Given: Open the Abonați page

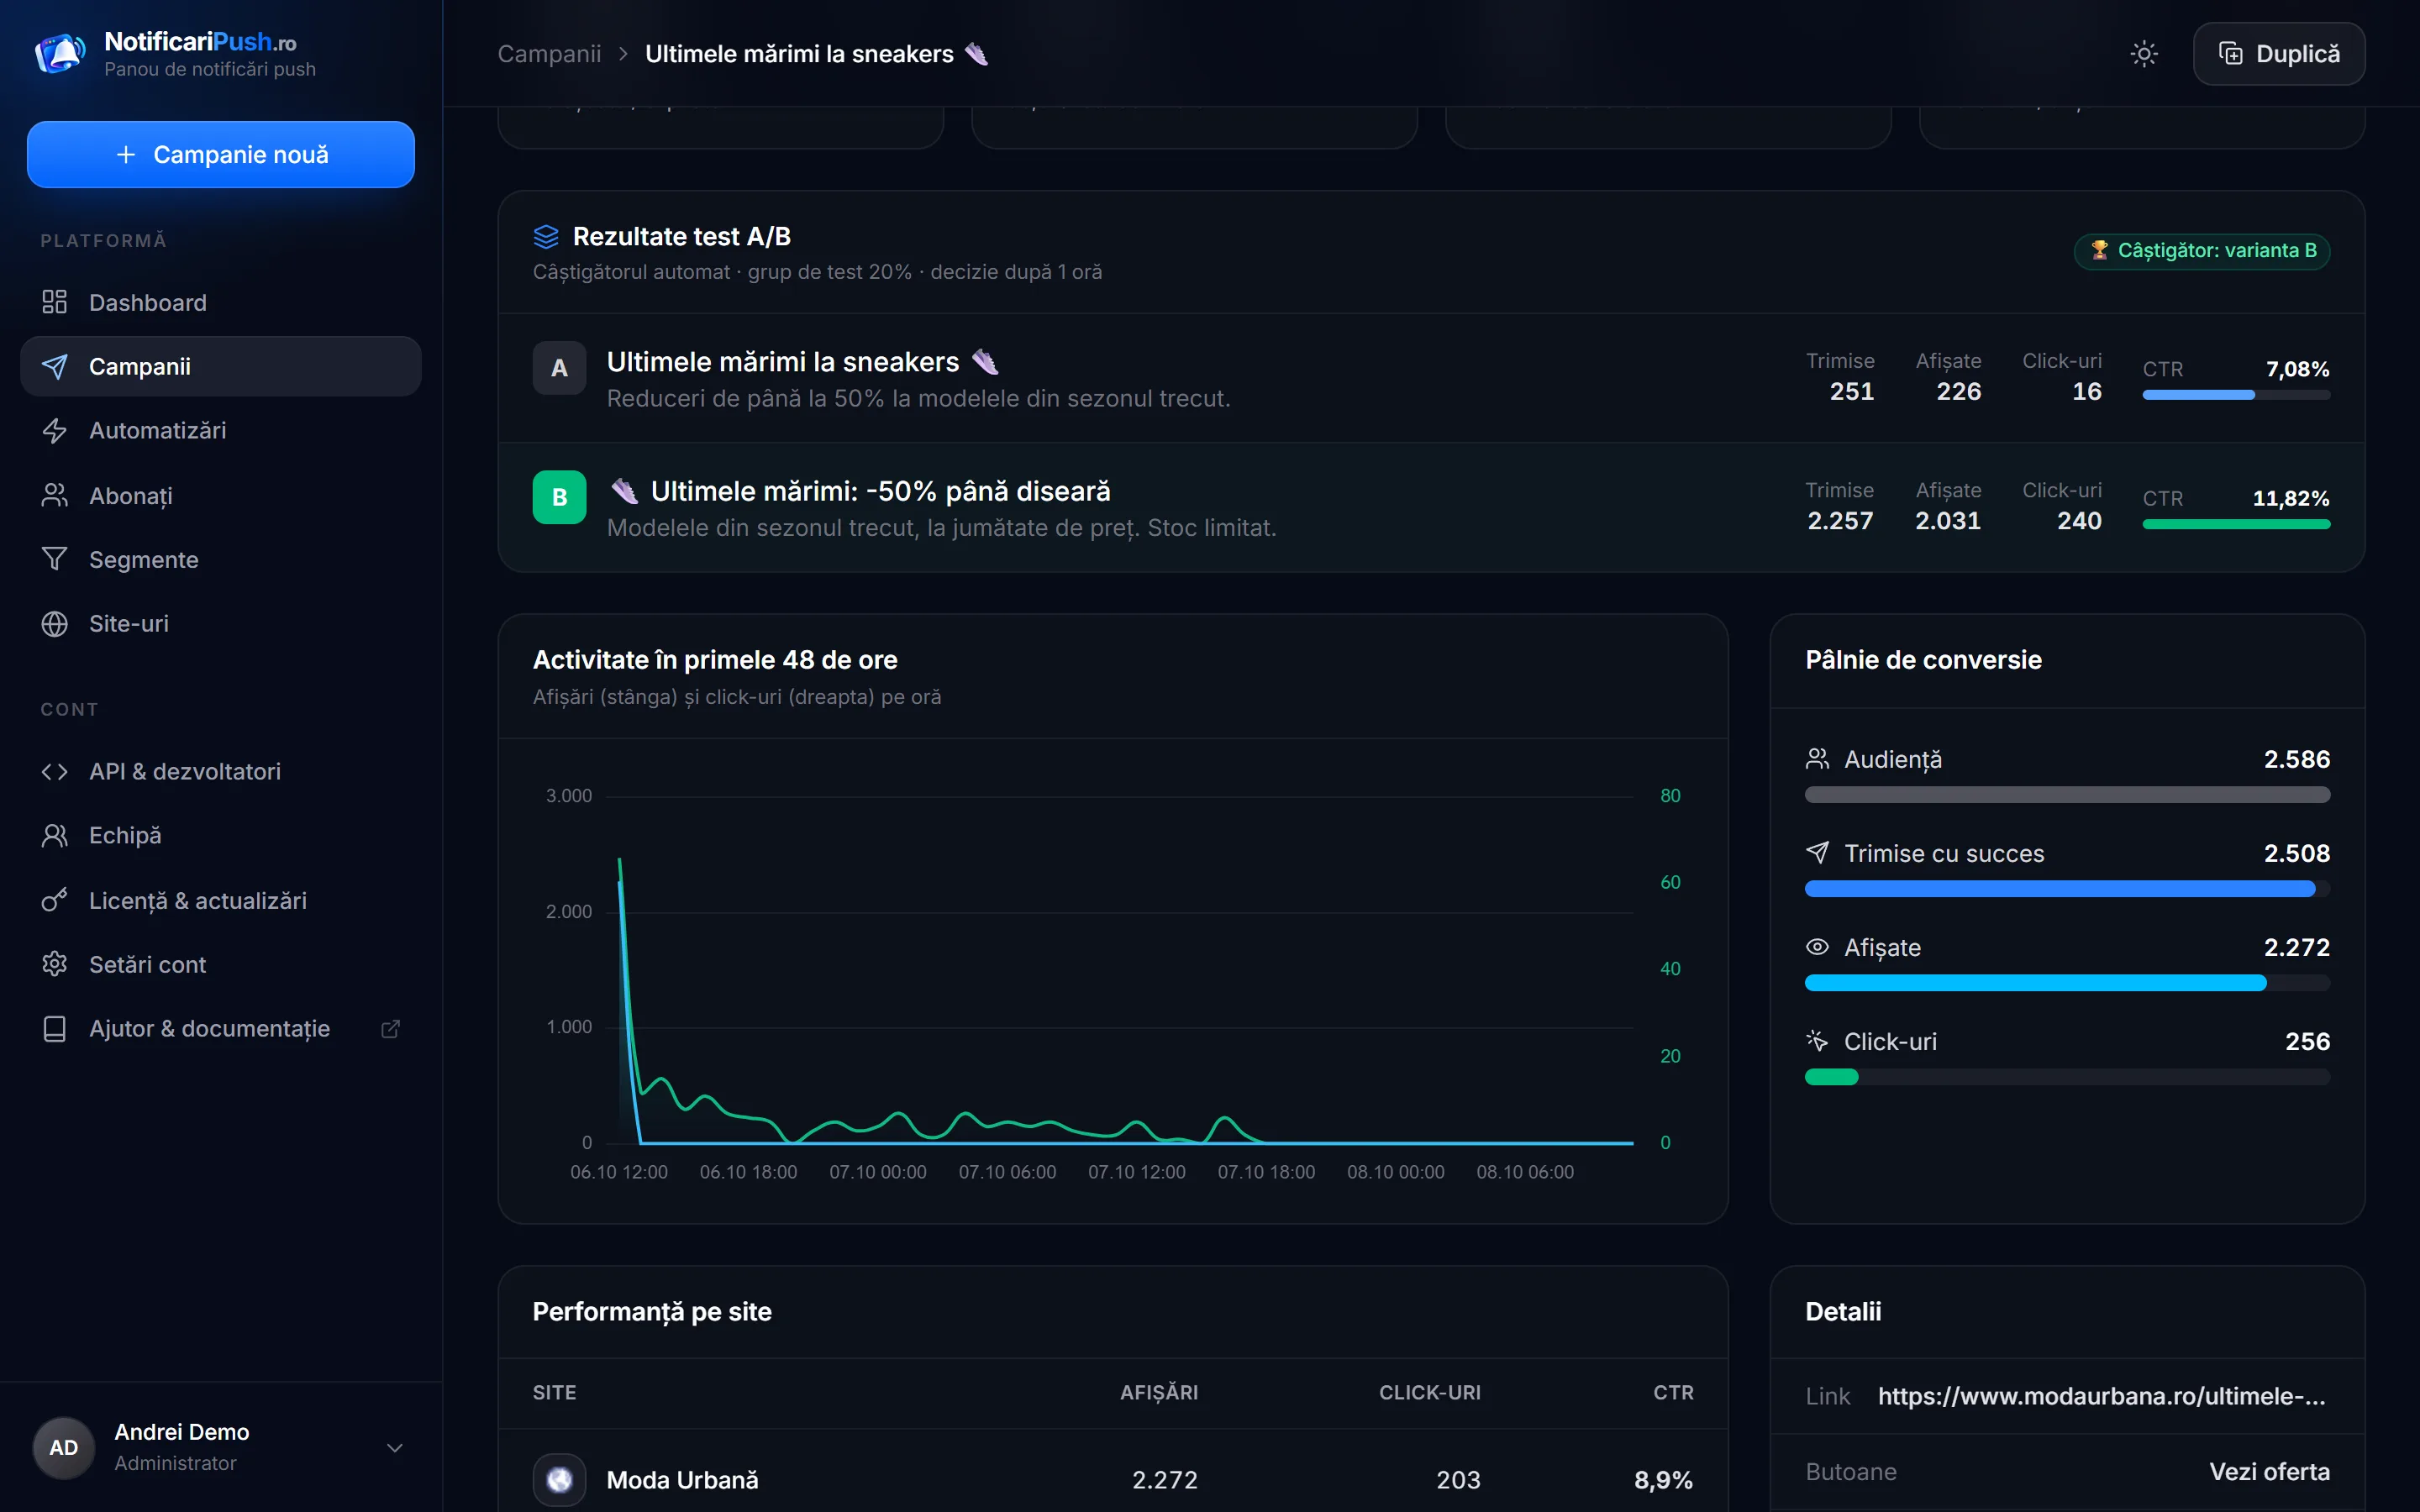Looking at the screenshot, I should pos(221,495).
